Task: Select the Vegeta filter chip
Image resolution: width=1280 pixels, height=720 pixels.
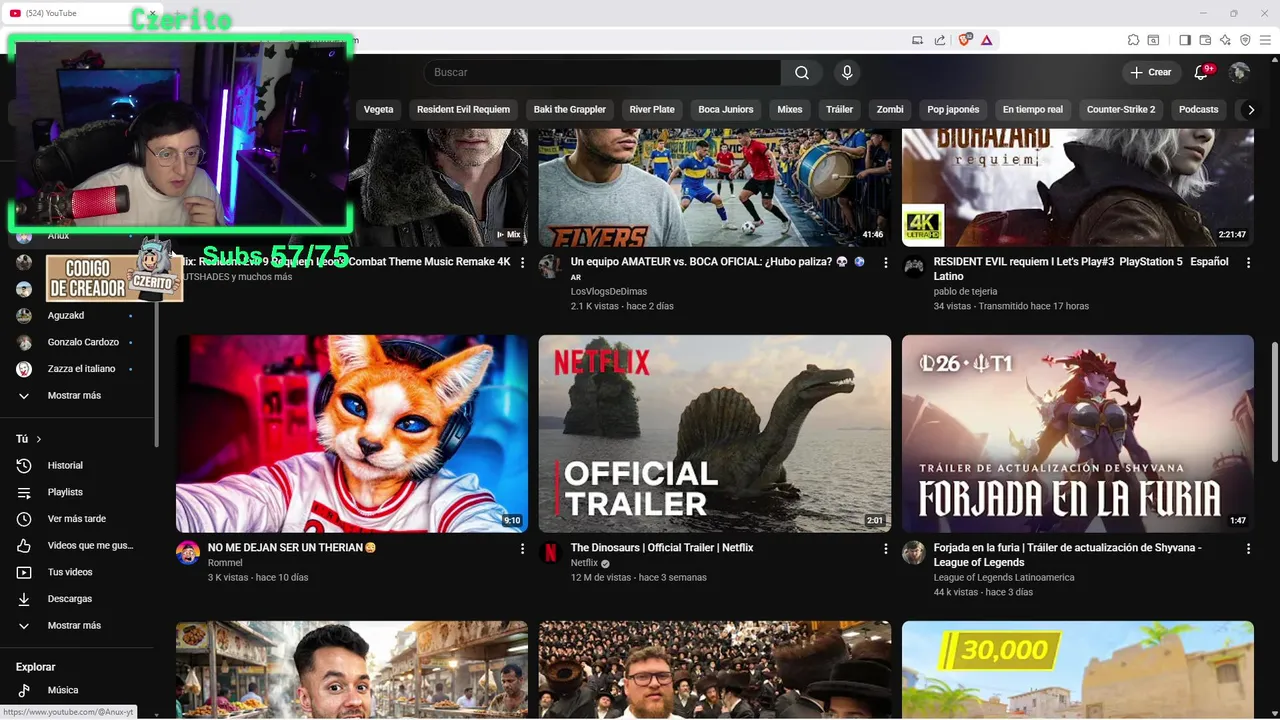Action: tap(378, 110)
